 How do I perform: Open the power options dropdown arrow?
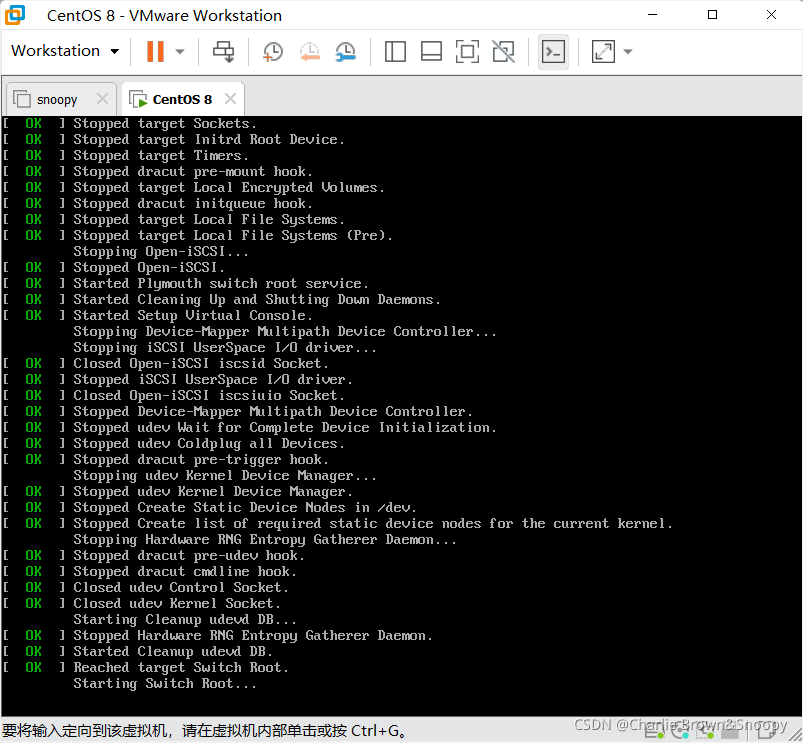[x=180, y=51]
